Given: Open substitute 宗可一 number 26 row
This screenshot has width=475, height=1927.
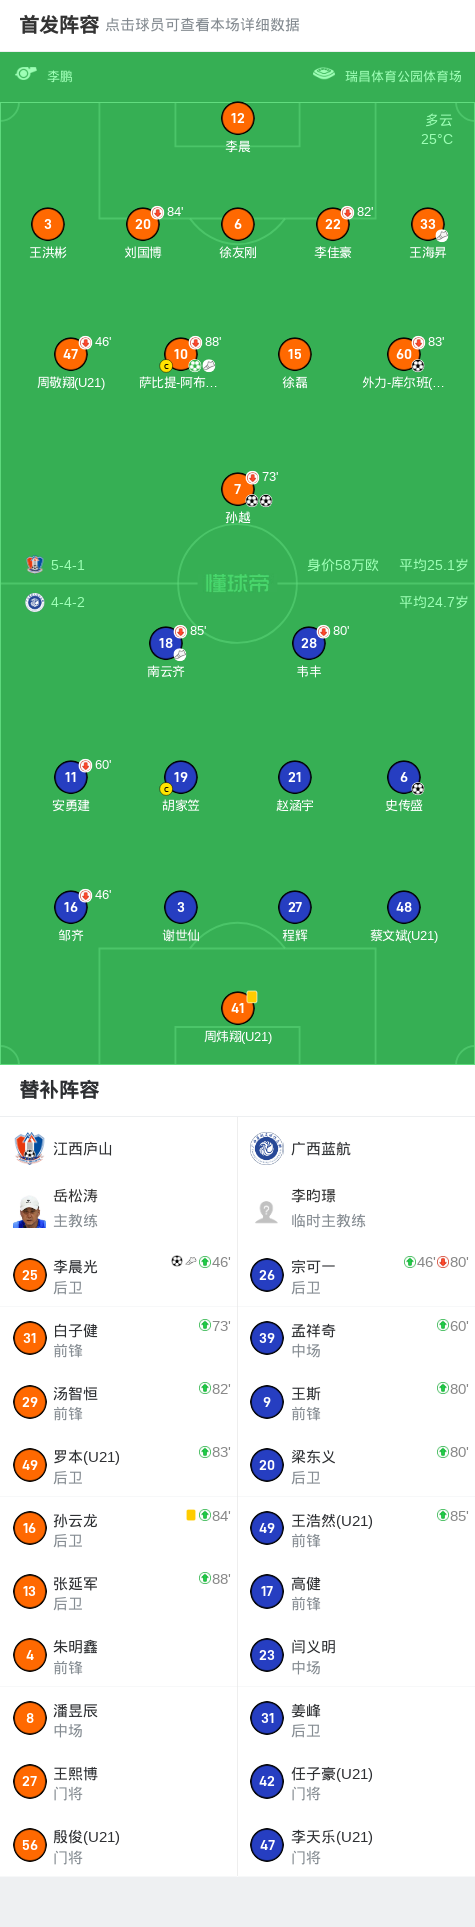Looking at the screenshot, I should coord(356,1275).
